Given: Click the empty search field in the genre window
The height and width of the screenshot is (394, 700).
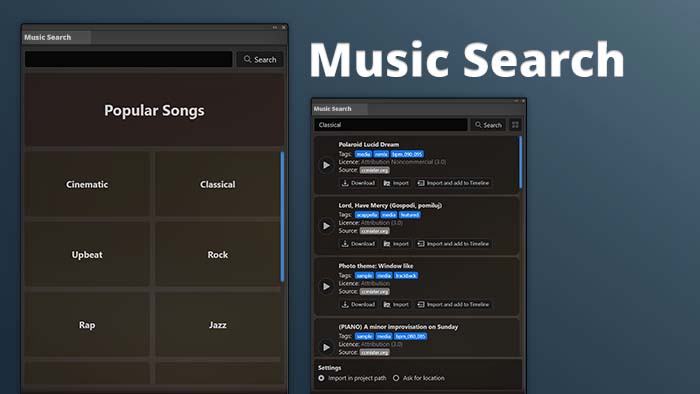Looking at the screenshot, I should tap(129, 59).
